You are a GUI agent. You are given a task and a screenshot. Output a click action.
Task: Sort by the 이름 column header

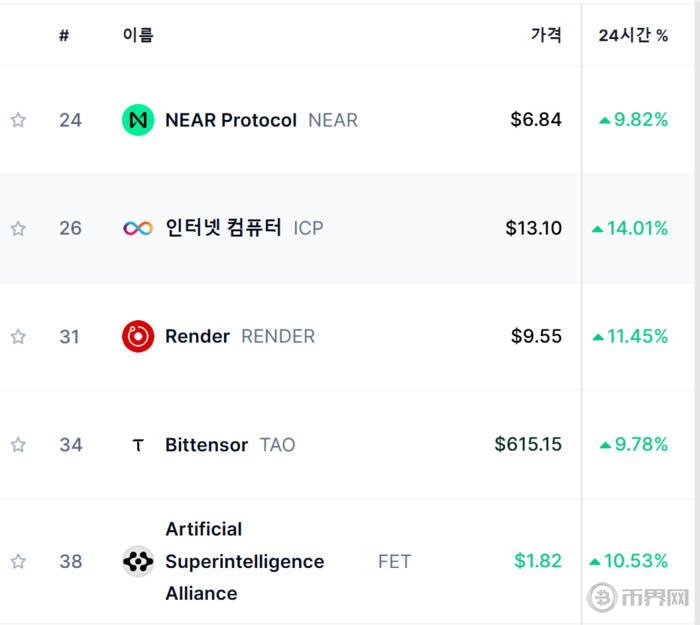[x=138, y=35]
